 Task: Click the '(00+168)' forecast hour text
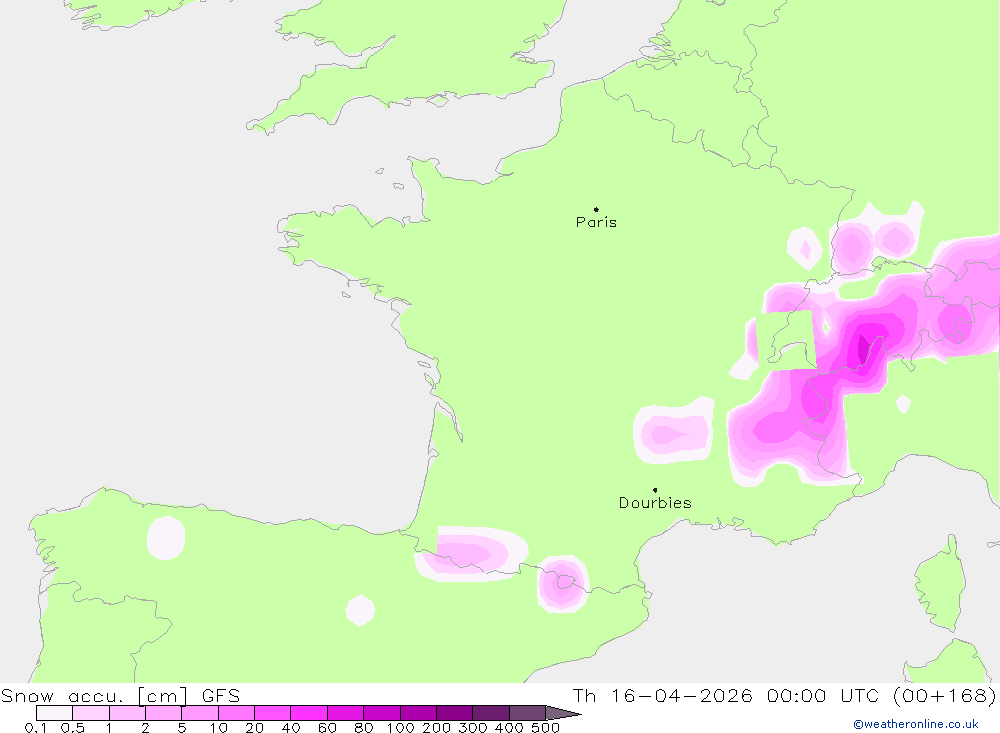(944, 695)
